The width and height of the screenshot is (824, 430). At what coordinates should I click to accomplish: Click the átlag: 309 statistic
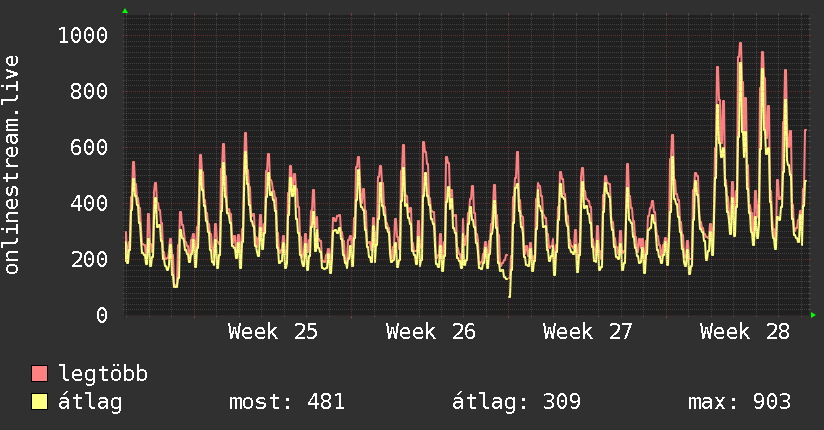(x=517, y=402)
